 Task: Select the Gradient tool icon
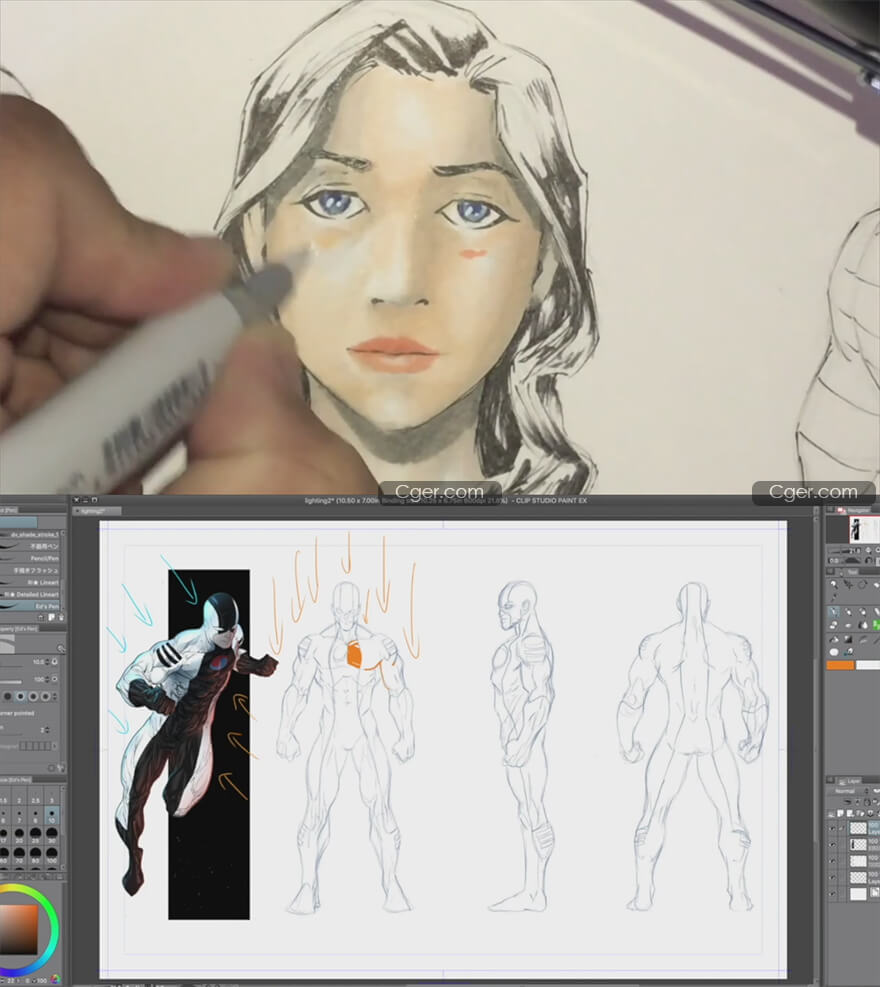point(849,639)
